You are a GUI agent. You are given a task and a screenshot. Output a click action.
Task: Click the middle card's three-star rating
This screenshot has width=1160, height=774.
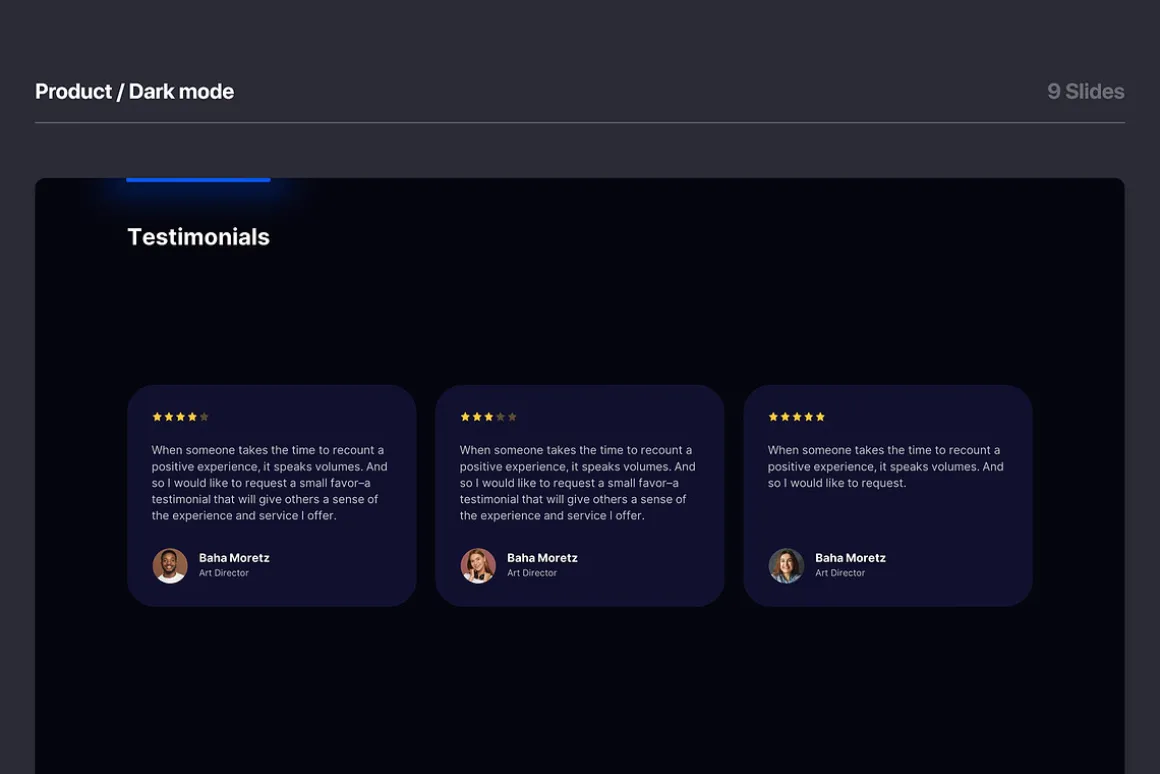(x=488, y=417)
